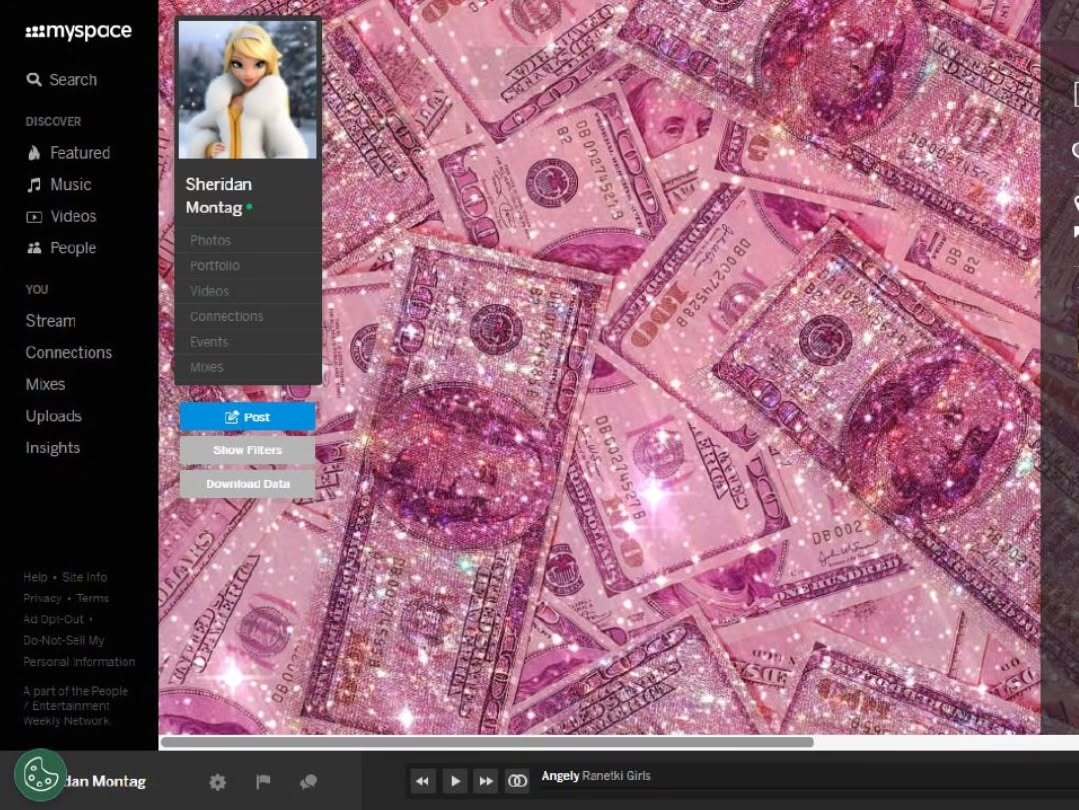Open your Stream
1079x810 pixels.
pyautogui.click(x=50, y=321)
